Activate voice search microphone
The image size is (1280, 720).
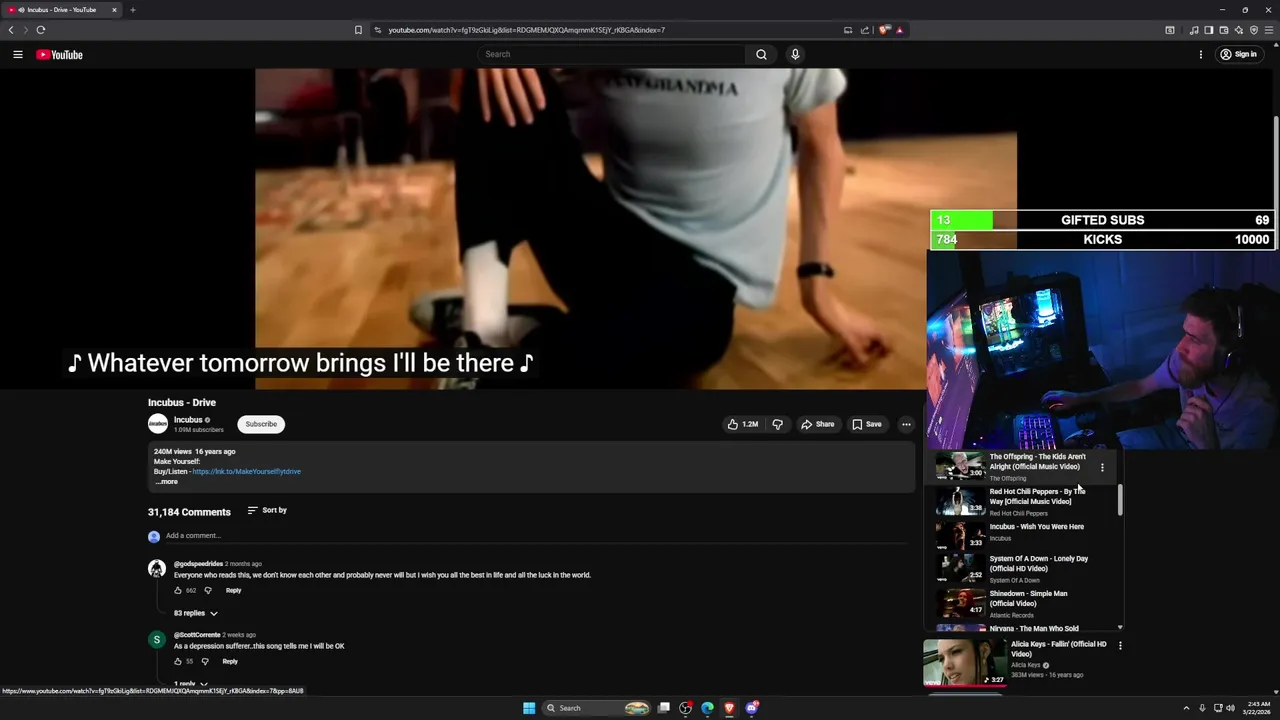tap(795, 54)
